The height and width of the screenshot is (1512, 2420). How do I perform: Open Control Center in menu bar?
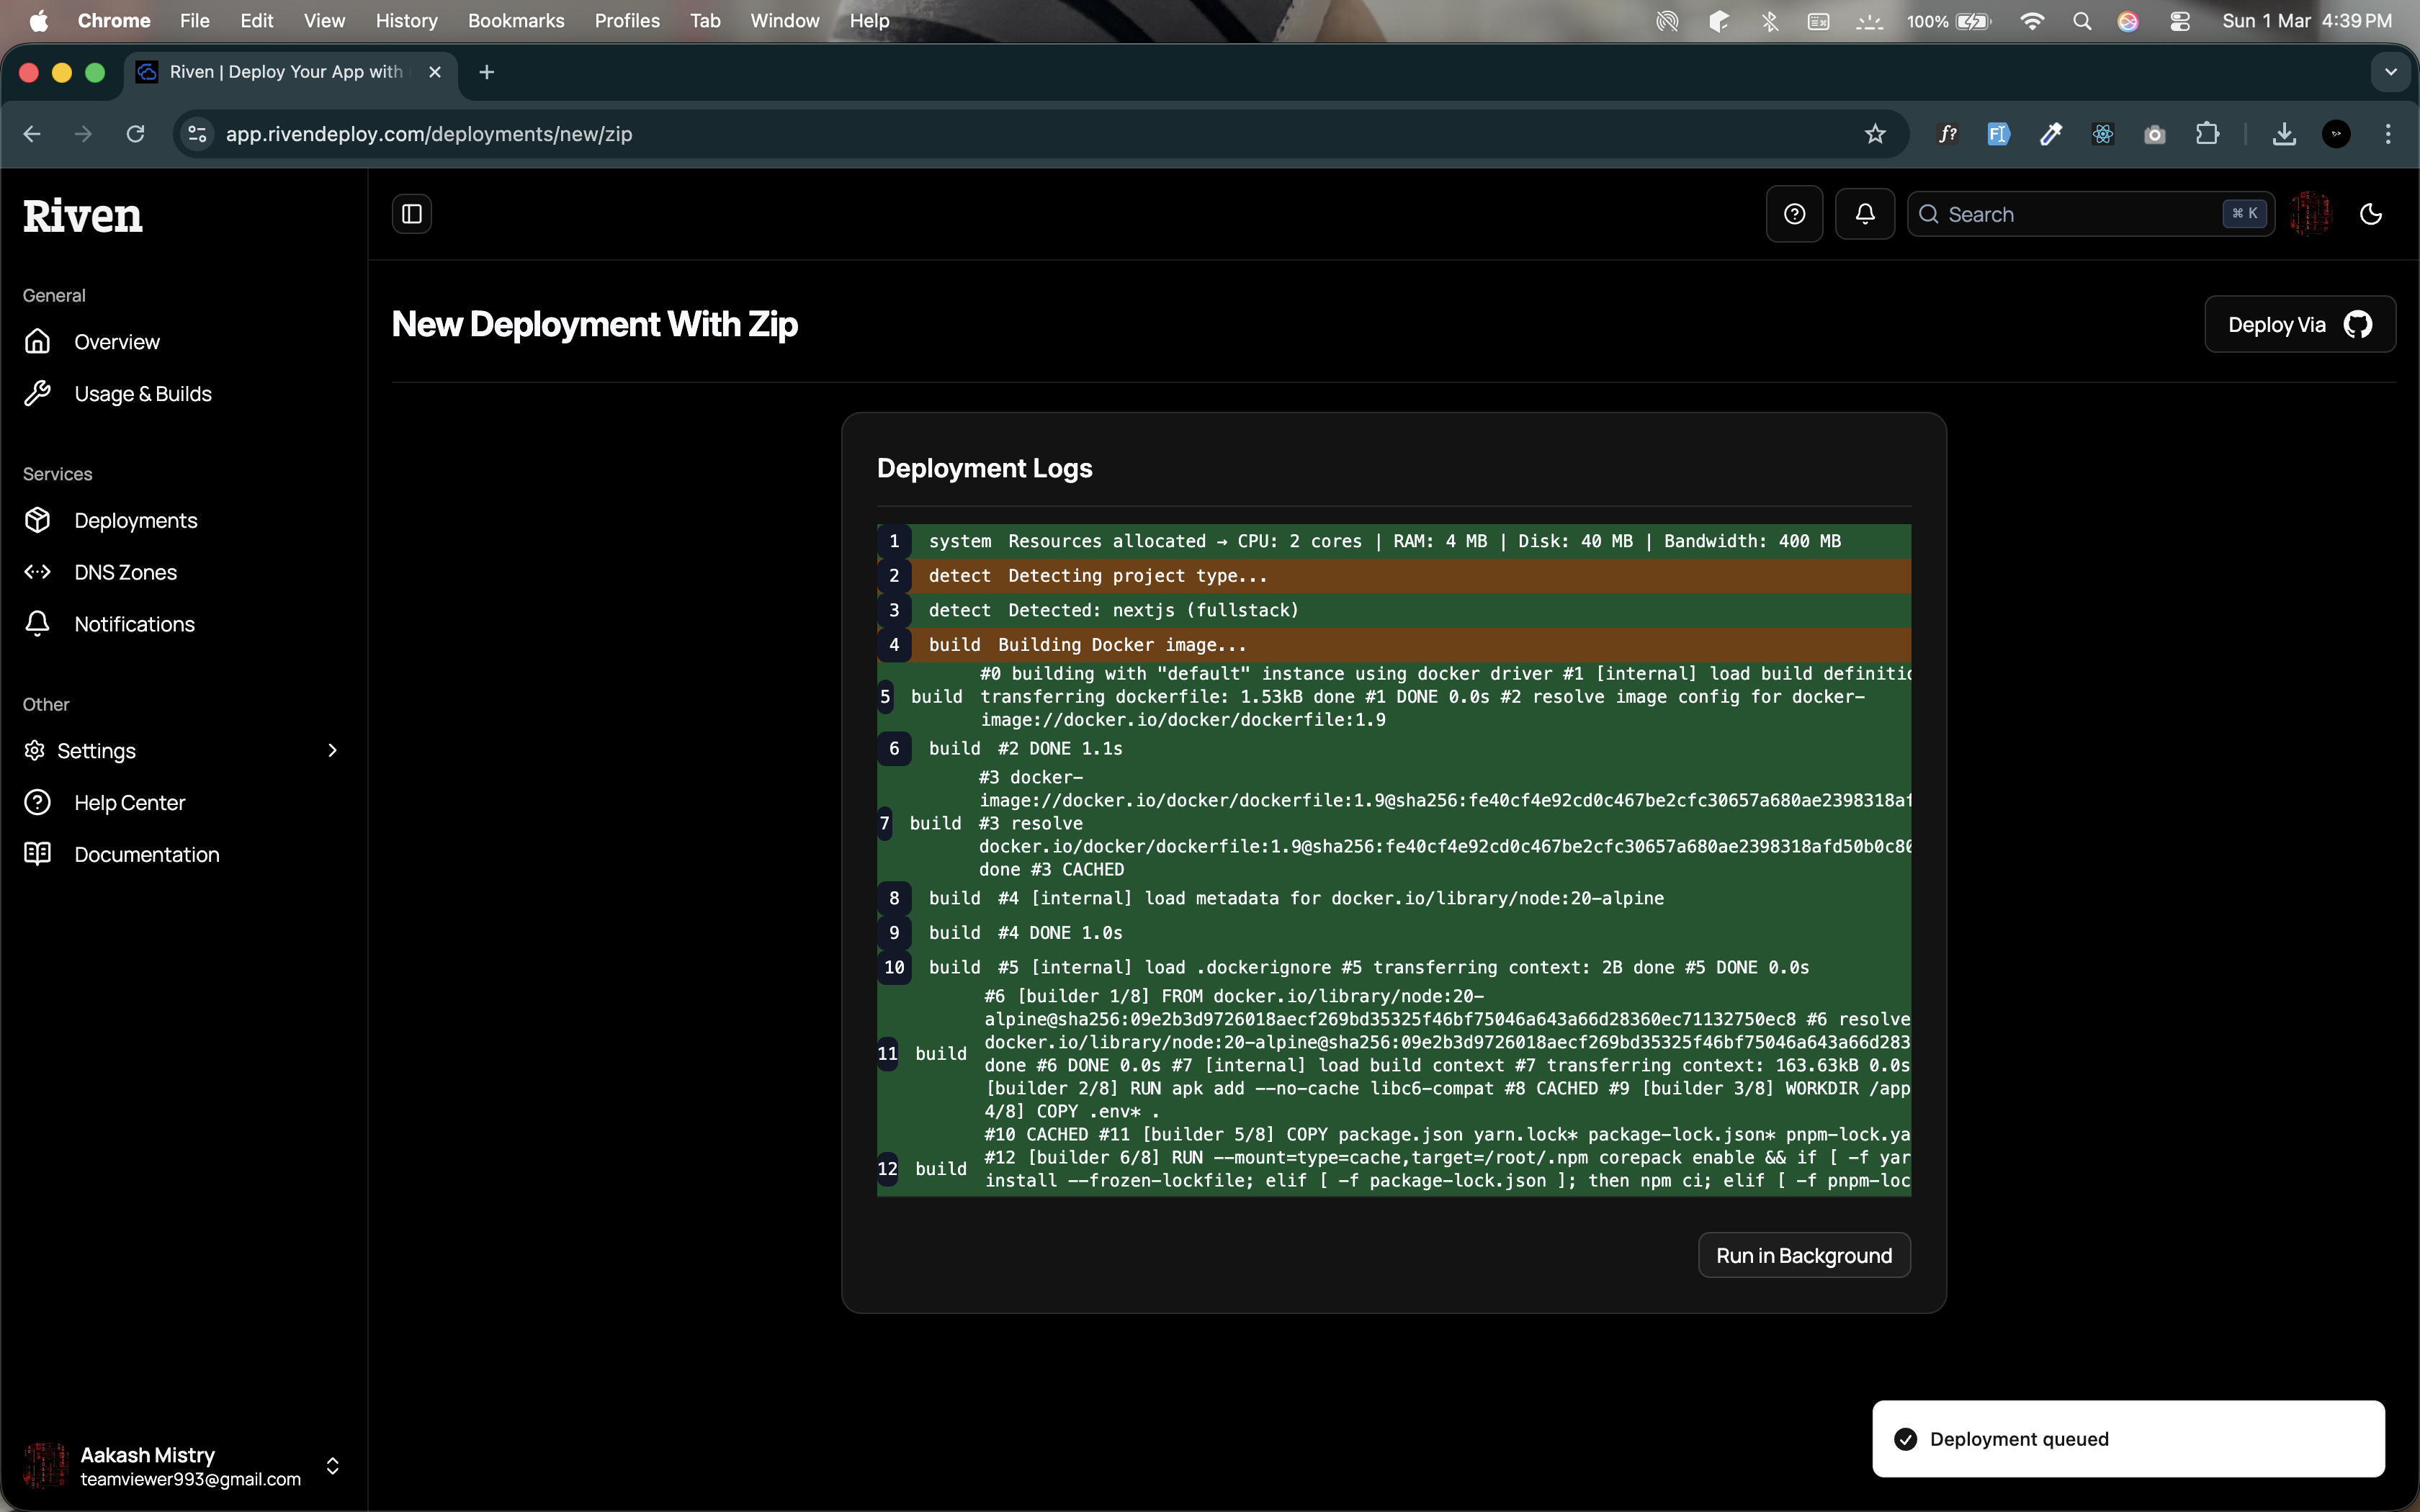pos(2180,21)
